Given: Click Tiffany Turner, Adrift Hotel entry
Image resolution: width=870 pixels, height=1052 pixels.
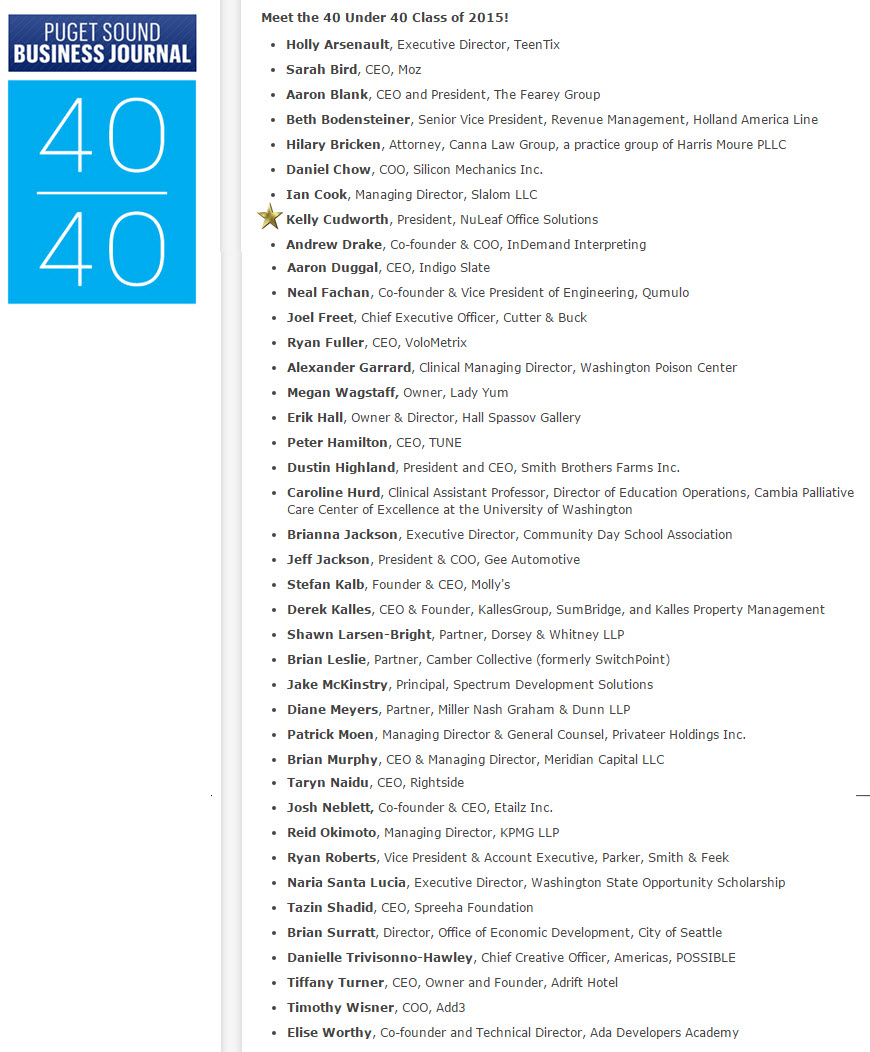Looking at the screenshot, I should (x=453, y=983).
